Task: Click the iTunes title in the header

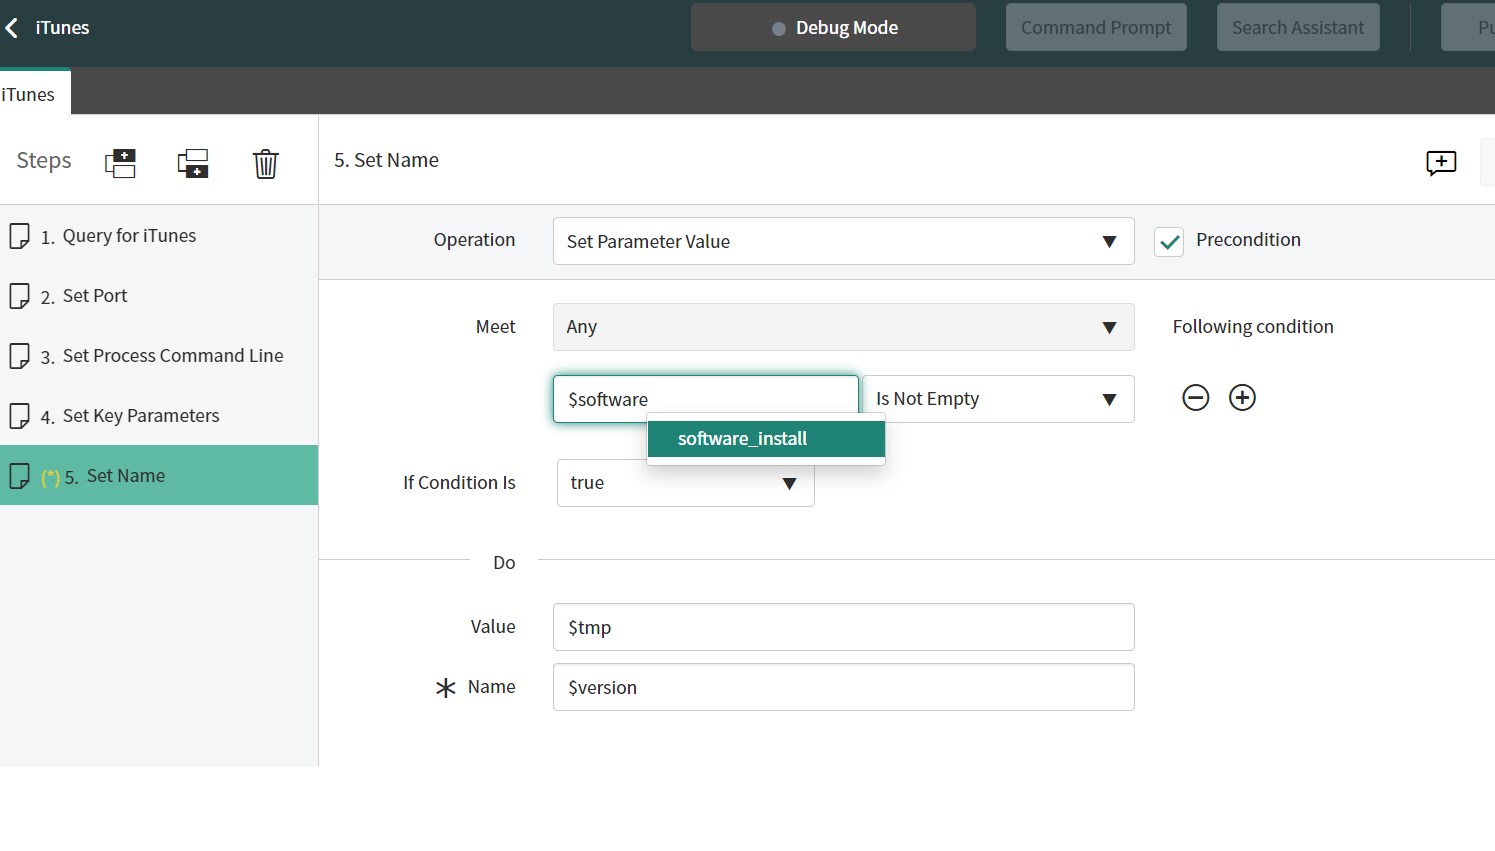Action: click(x=62, y=28)
